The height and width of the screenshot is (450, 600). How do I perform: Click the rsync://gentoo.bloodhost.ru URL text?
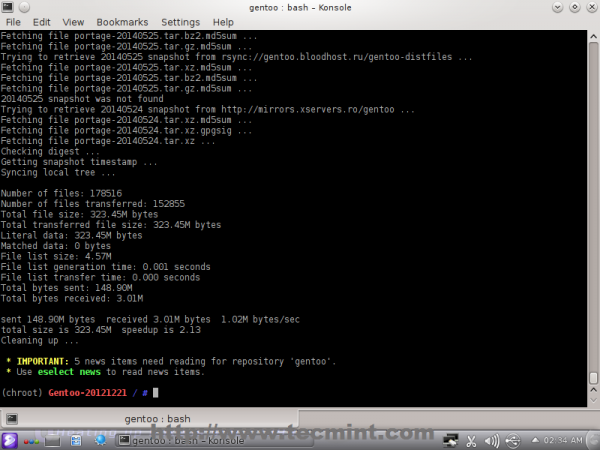(337, 57)
